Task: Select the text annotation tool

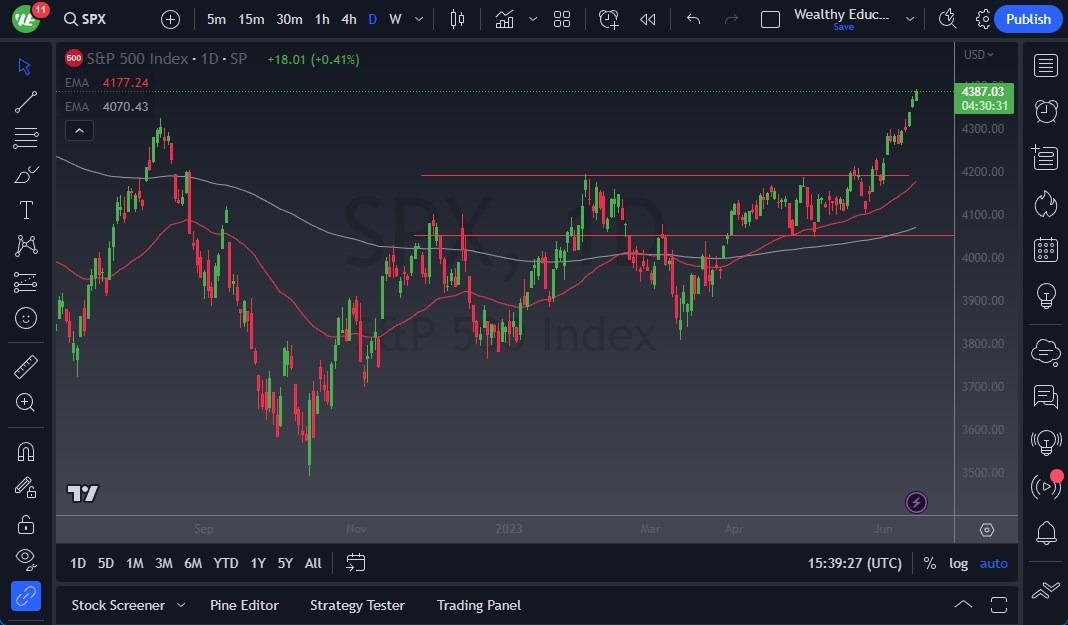Action: tap(26, 210)
